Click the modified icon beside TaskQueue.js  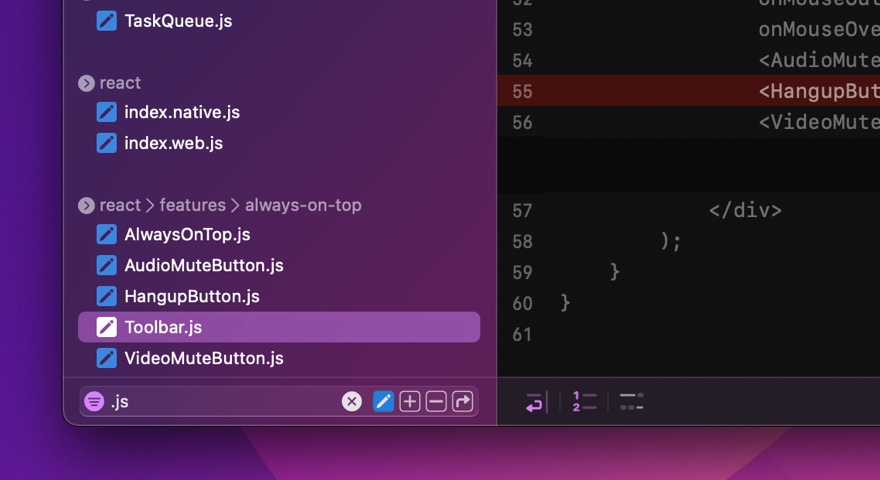[x=106, y=20]
